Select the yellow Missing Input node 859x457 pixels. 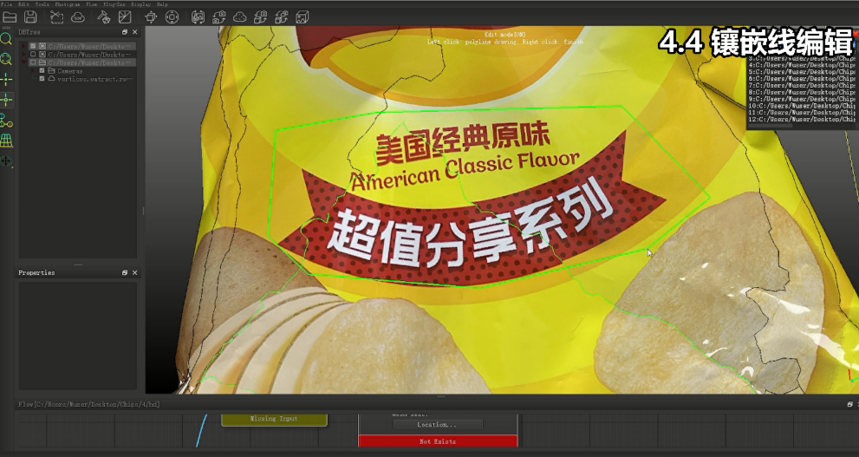click(274, 419)
